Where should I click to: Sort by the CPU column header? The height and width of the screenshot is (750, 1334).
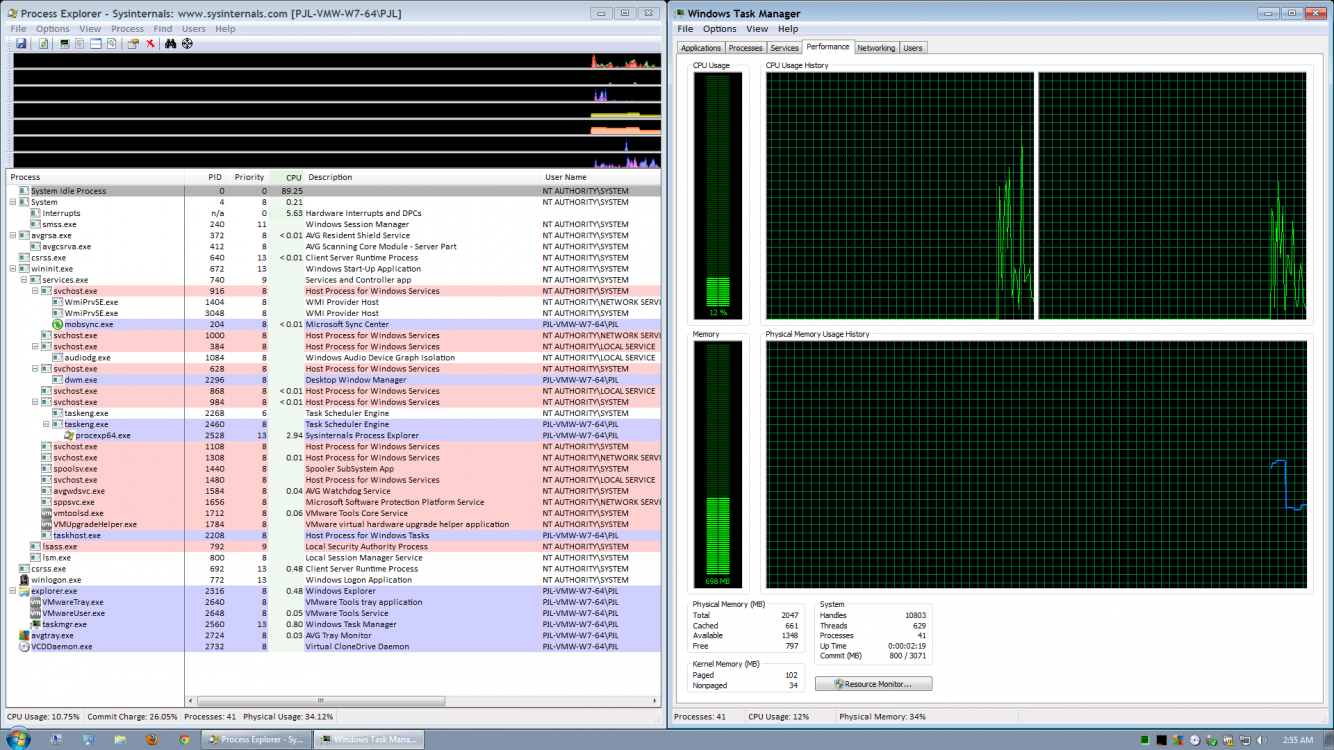point(287,177)
